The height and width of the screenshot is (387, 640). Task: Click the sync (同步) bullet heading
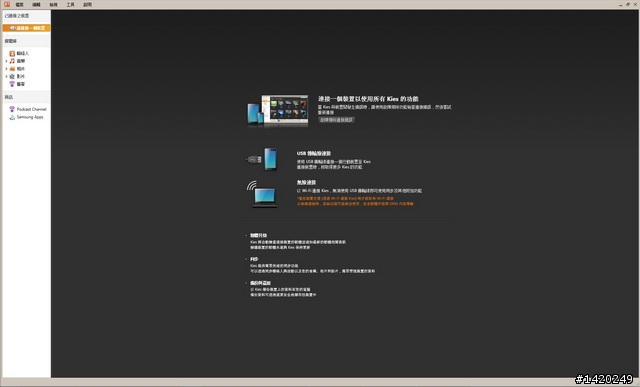(254, 259)
